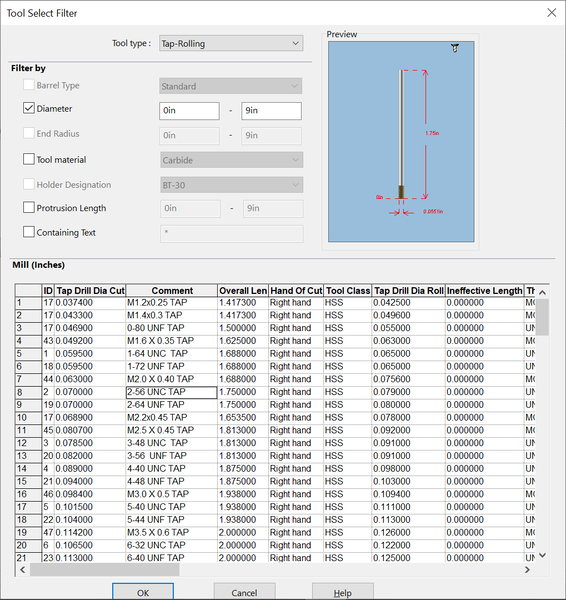566x600 pixels.
Task: Click the tool icon in Preview corner
Action: [x=455, y=48]
